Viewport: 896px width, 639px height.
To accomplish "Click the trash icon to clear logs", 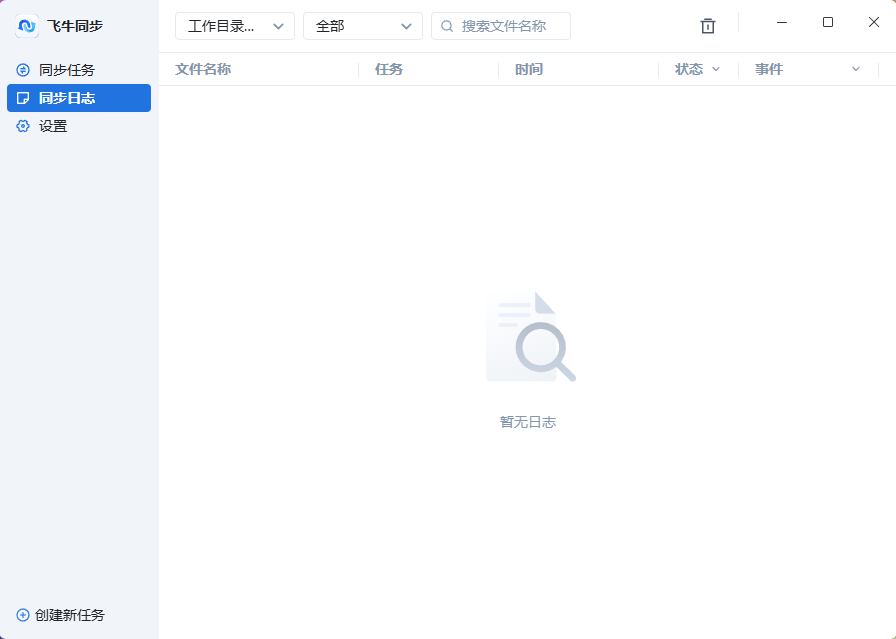I will [707, 26].
